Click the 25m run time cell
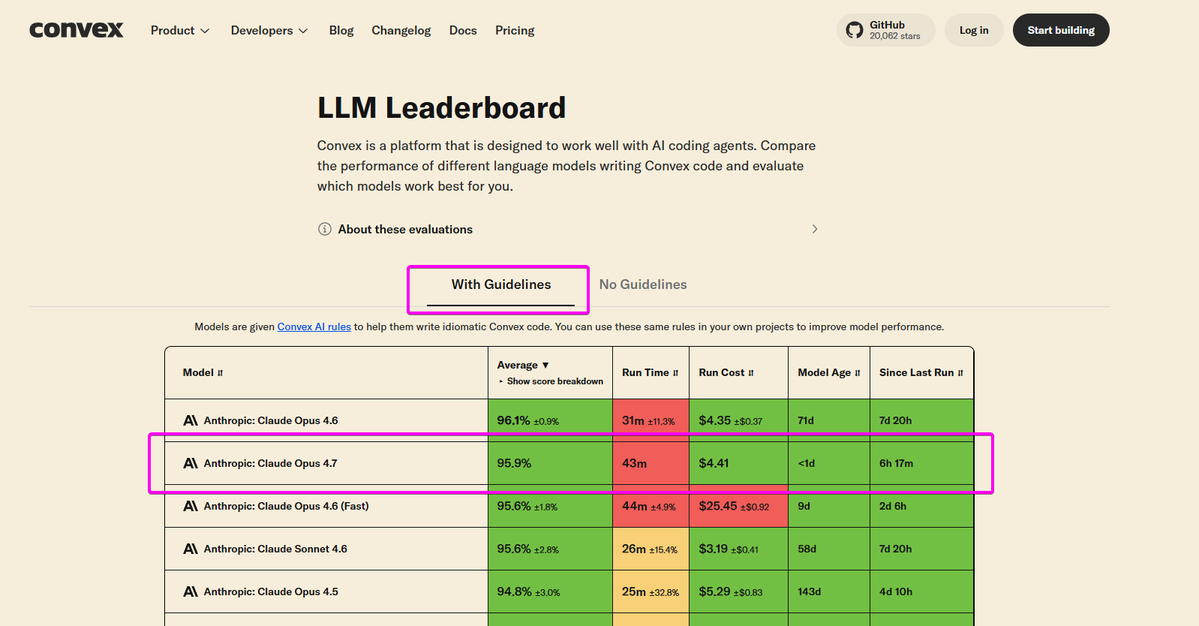 [651, 592]
